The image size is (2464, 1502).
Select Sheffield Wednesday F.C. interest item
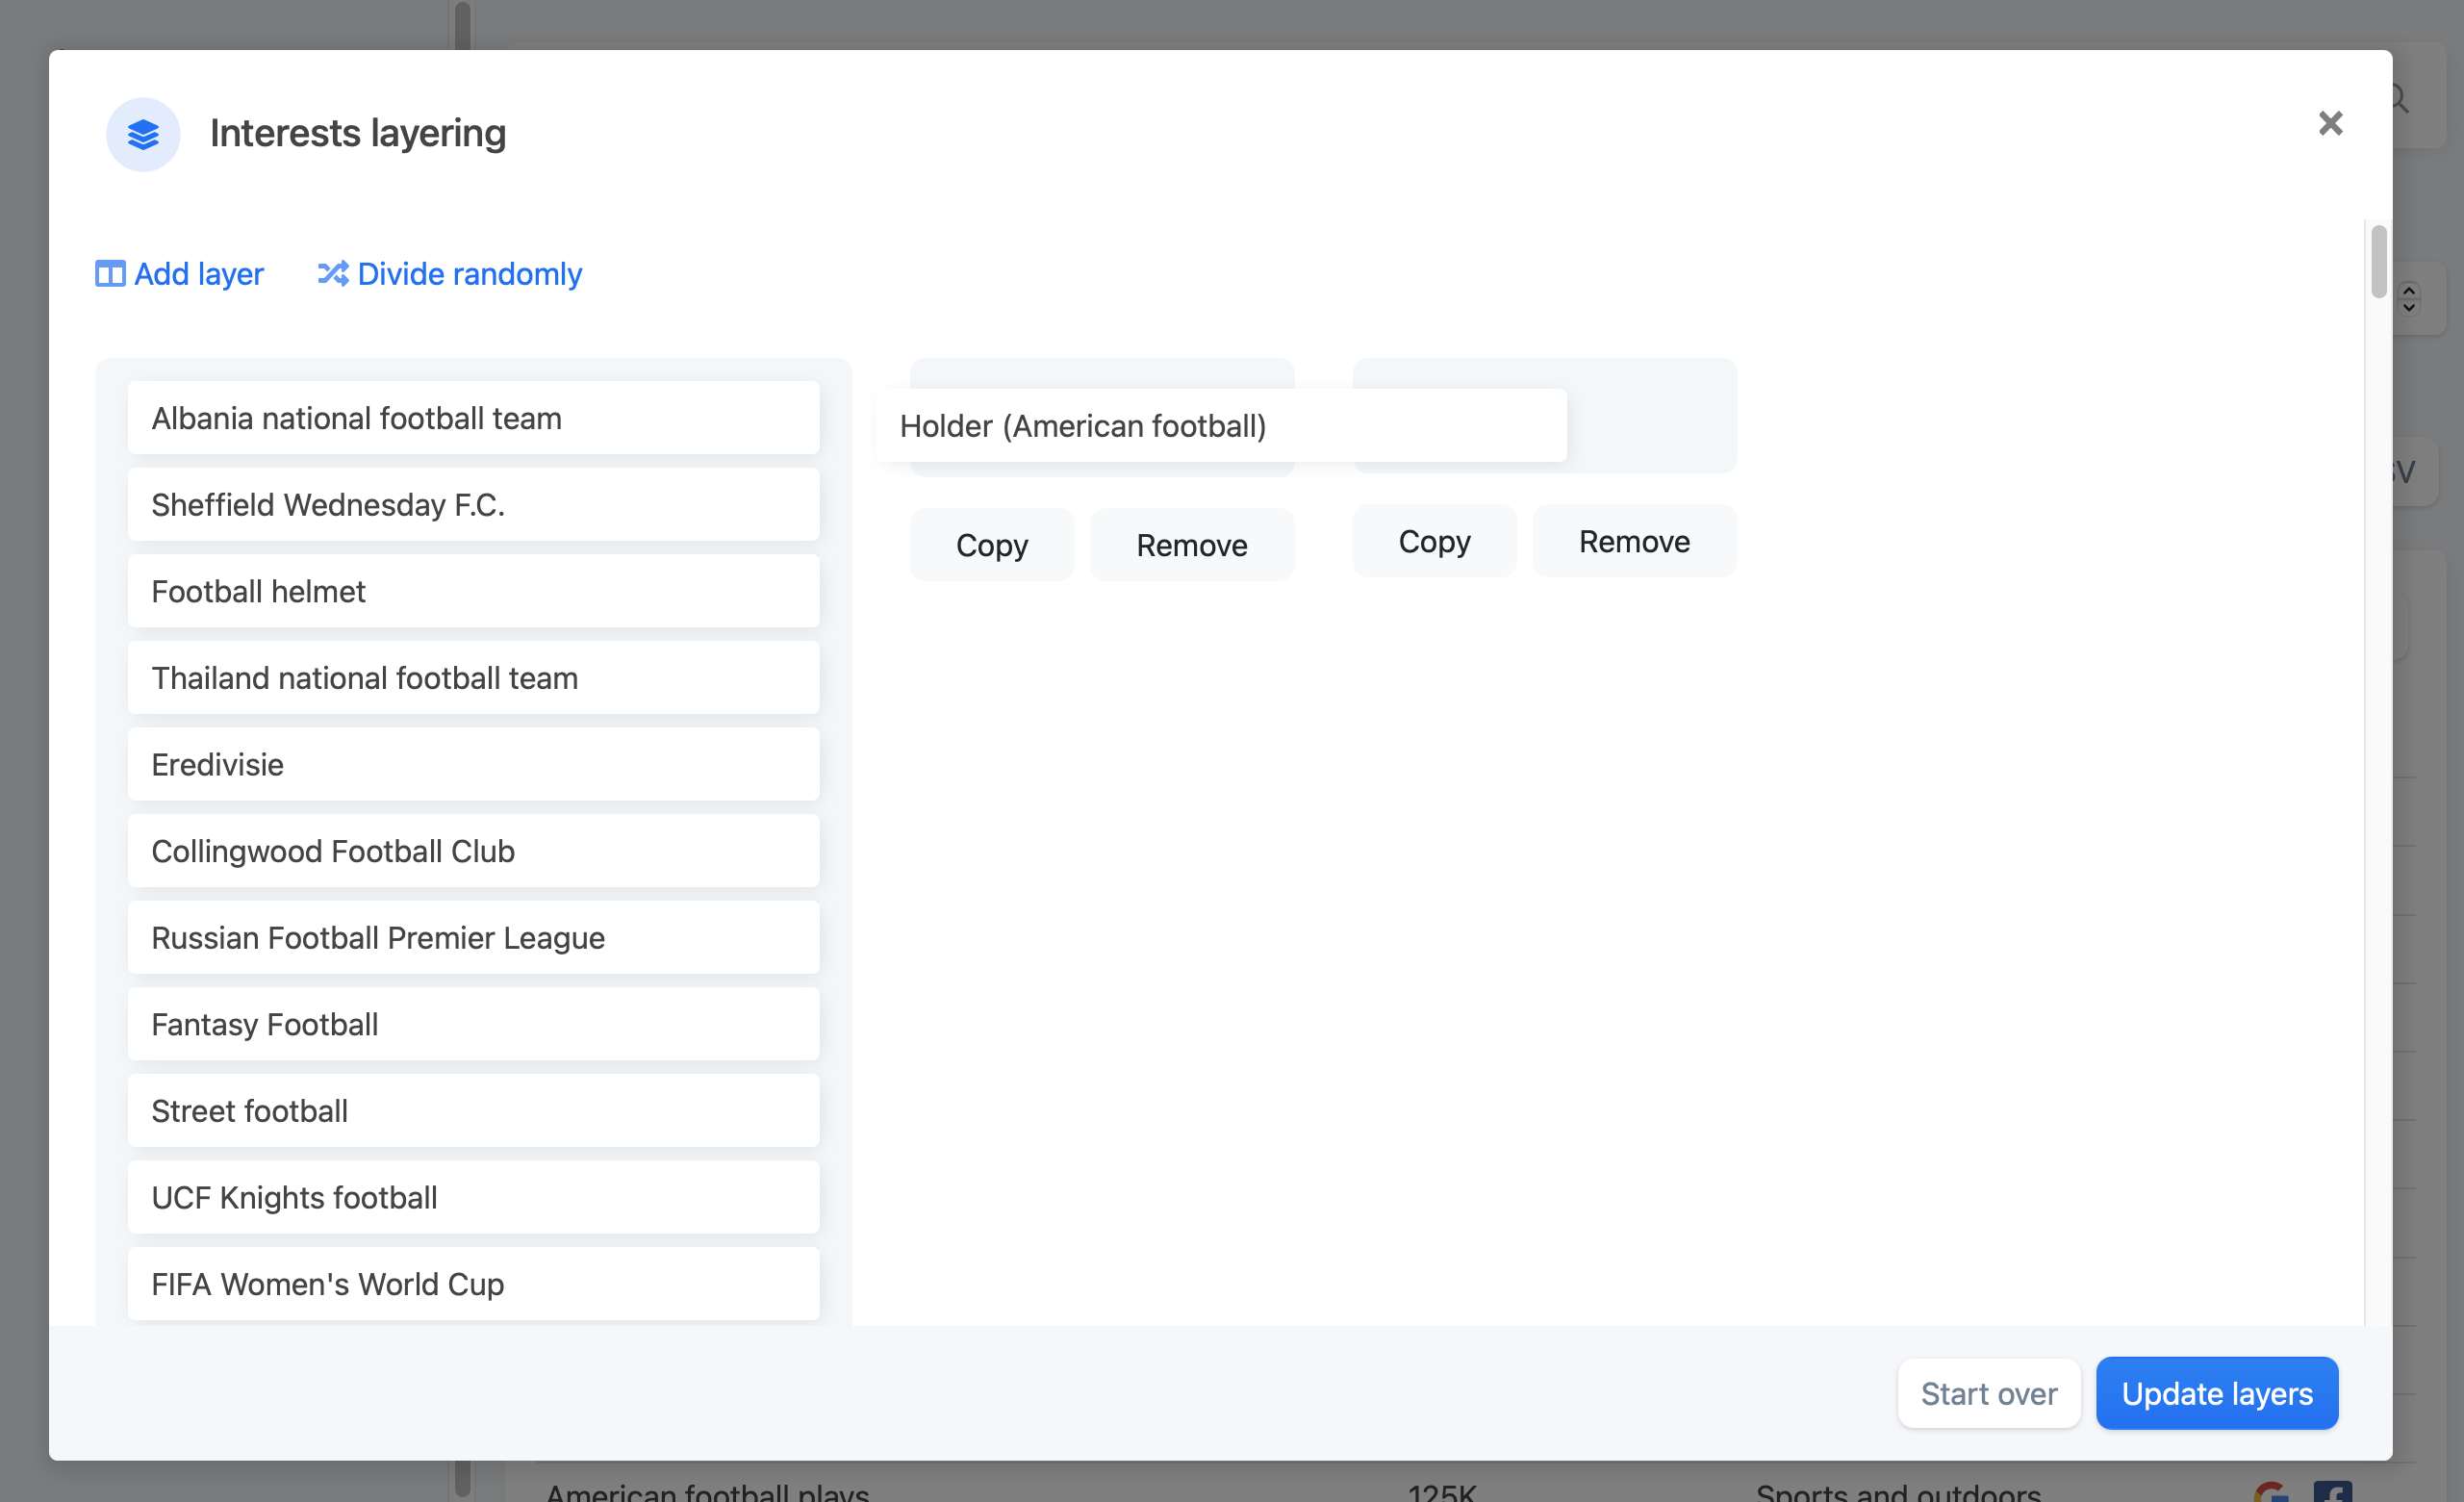pyautogui.click(x=473, y=503)
